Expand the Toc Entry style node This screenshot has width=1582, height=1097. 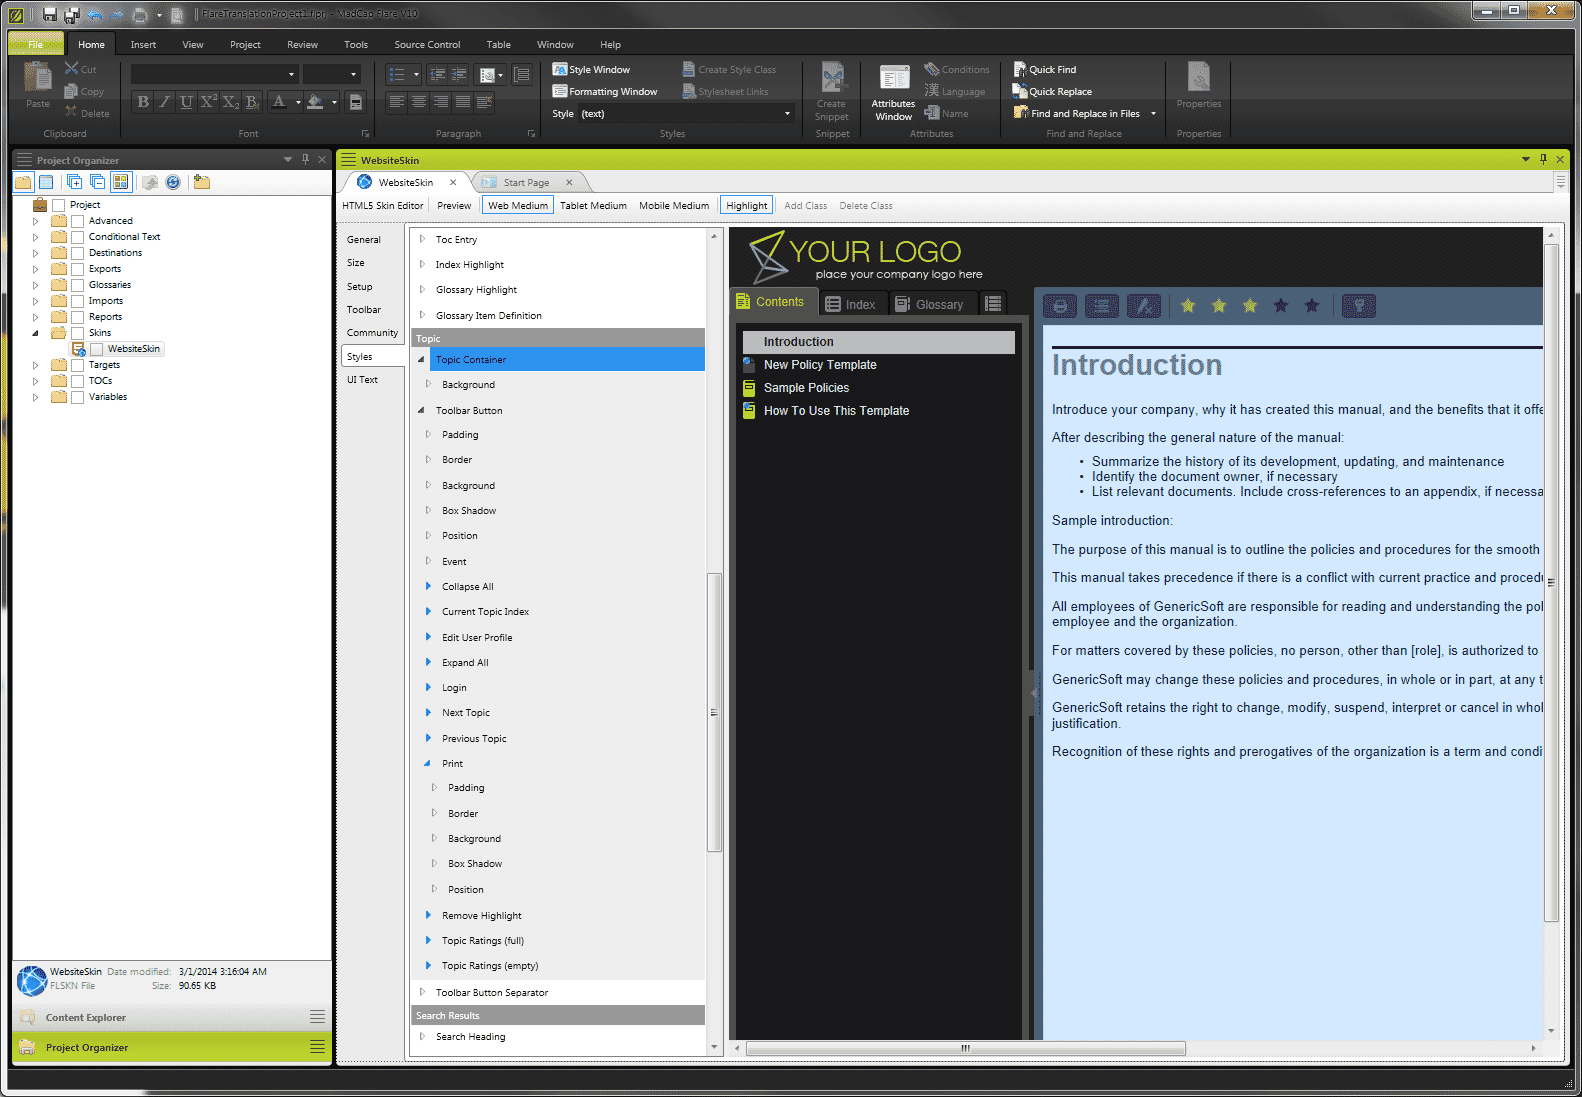[x=422, y=239]
